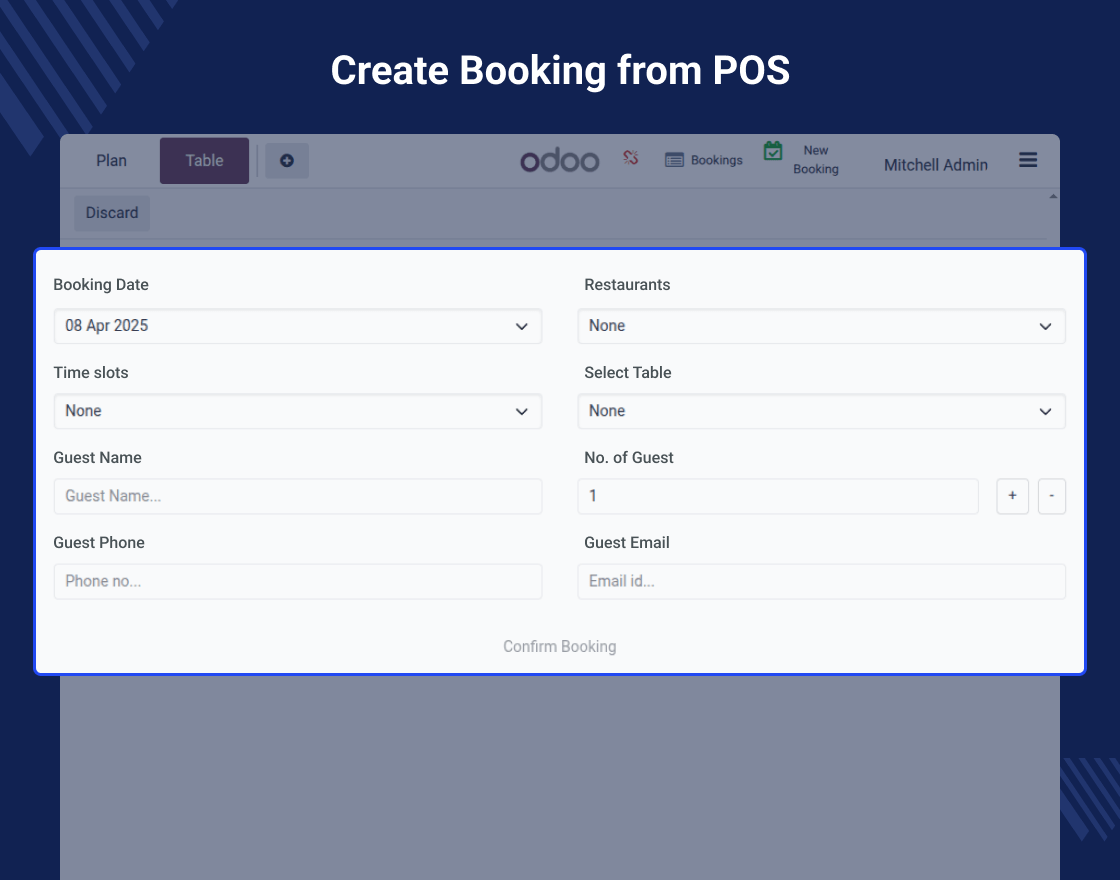
Task: Open the Time slots dropdown
Action: point(298,411)
